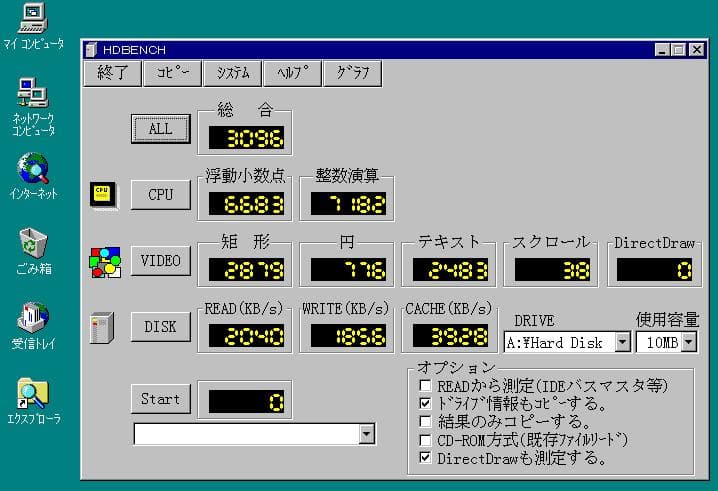Untick DirectDrawも測定する checkbox
This screenshot has height=491, width=718.
425,458
